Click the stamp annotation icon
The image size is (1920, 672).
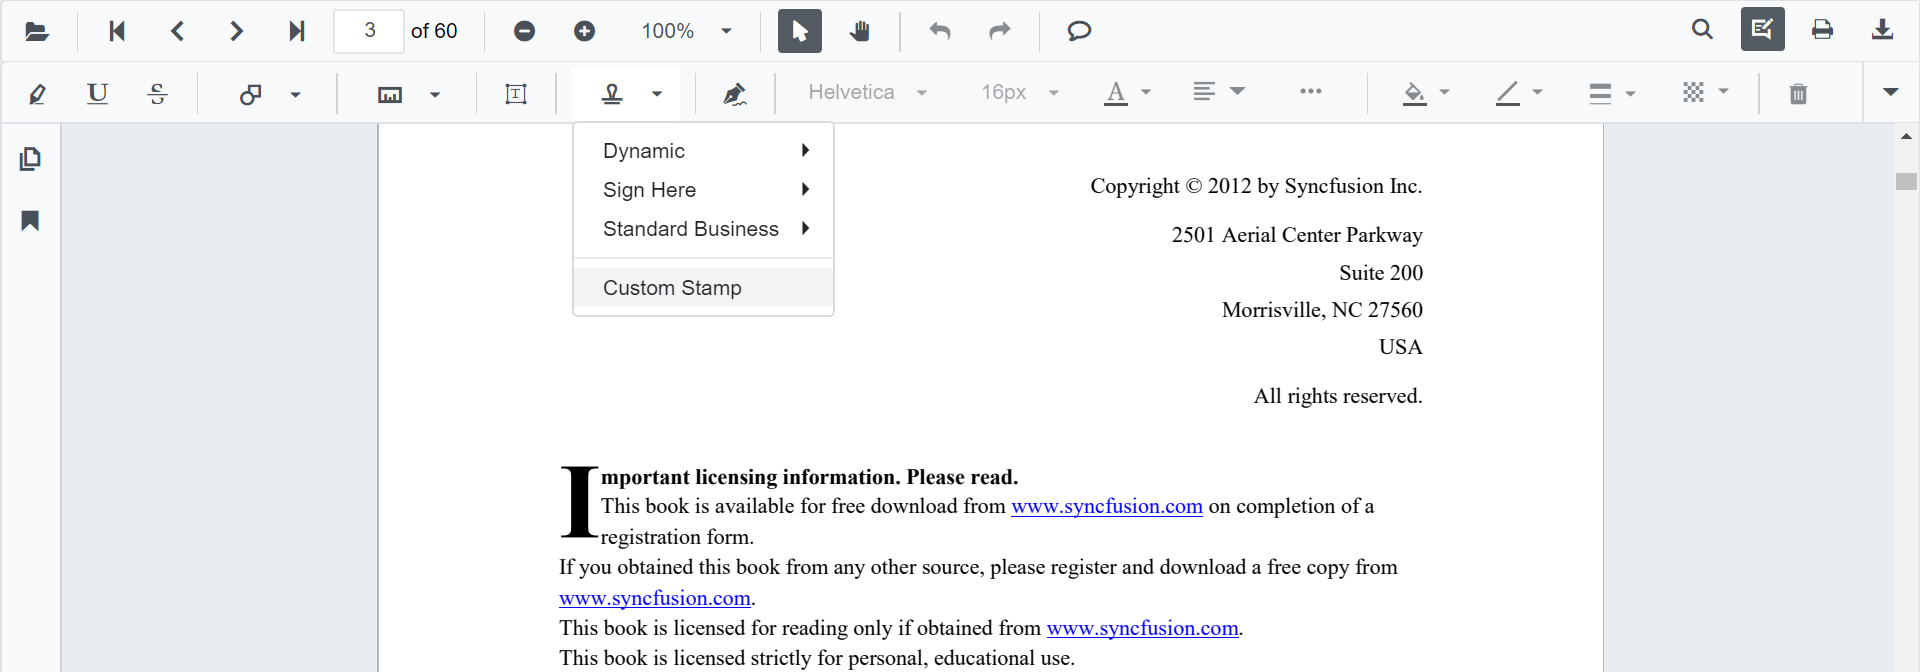coord(612,94)
